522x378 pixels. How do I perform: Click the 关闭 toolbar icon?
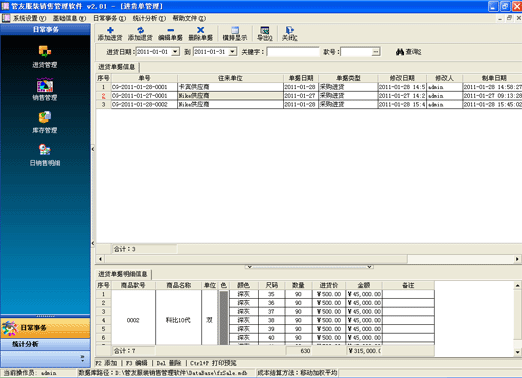pos(289,34)
